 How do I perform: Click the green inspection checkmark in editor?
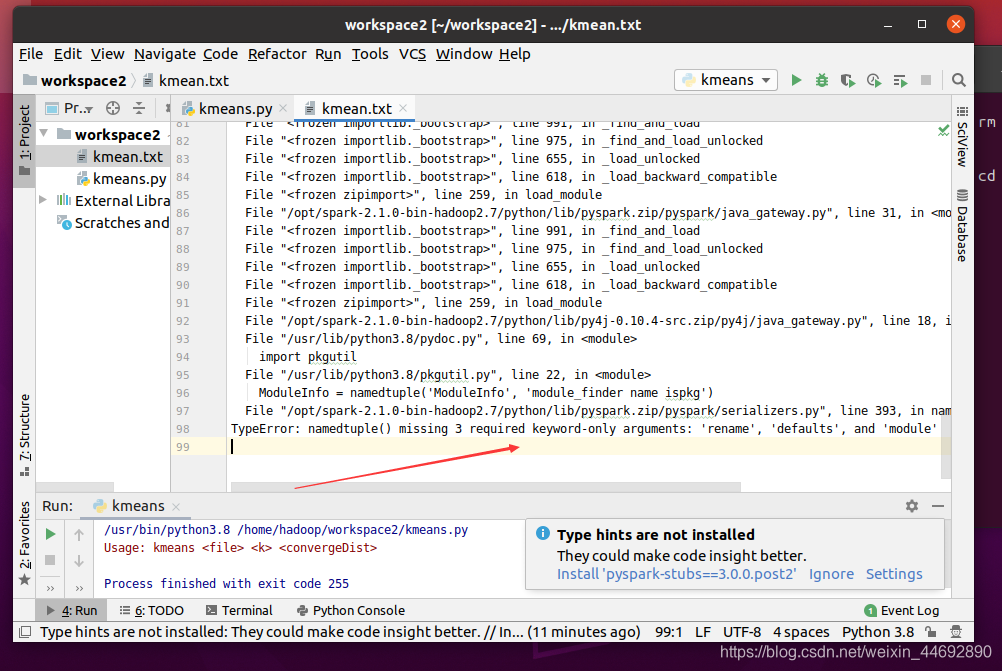(x=943, y=130)
